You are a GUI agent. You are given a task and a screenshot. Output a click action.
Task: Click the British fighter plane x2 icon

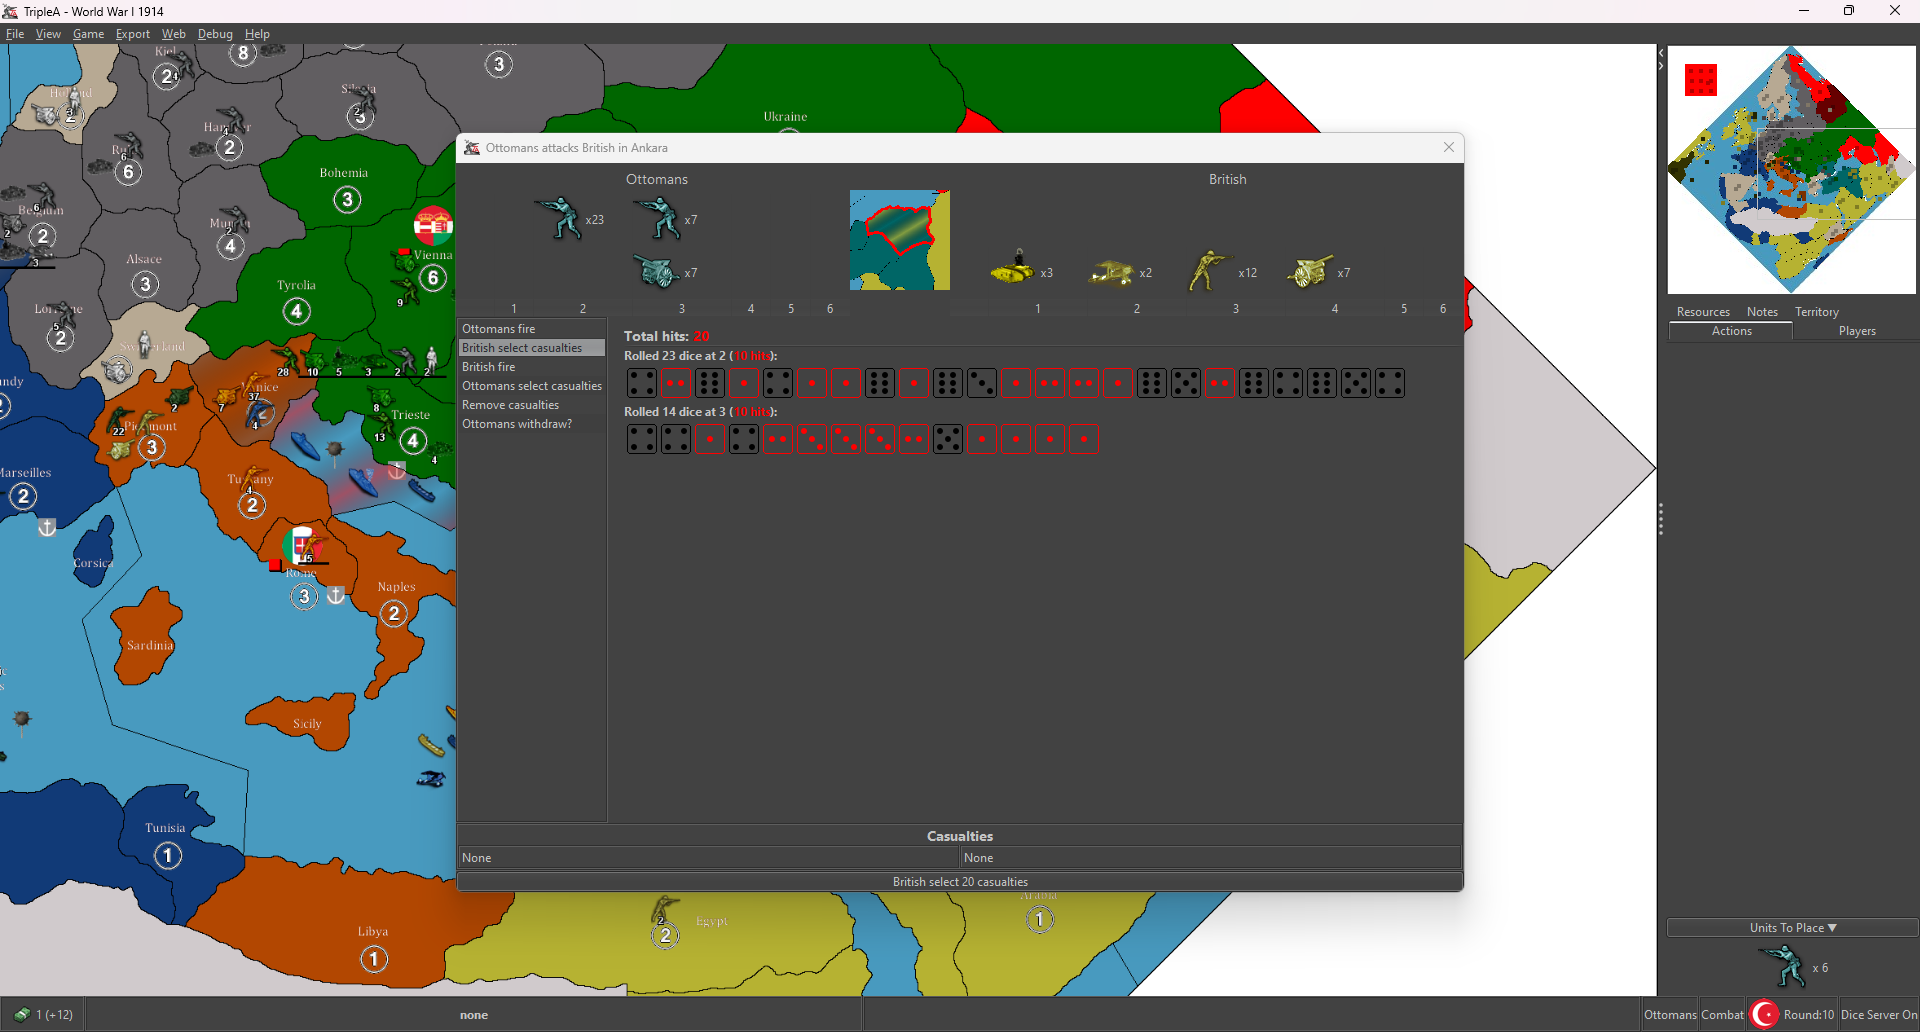(1111, 272)
